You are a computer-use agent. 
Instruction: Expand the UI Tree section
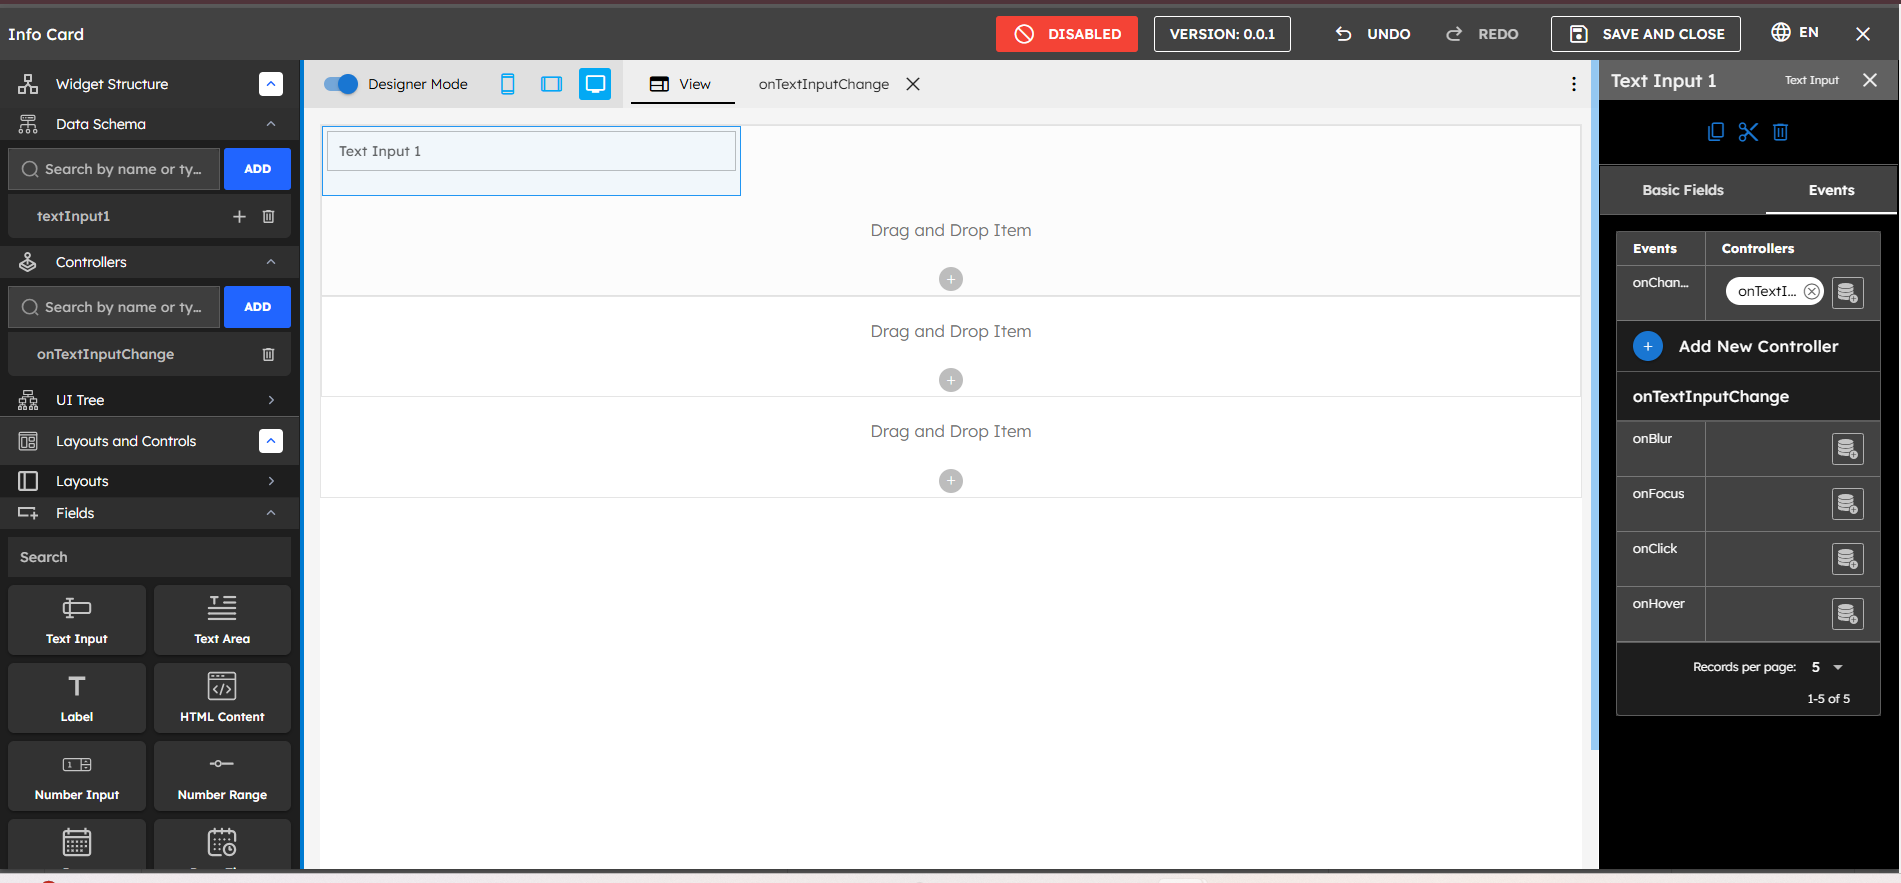pos(271,400)
